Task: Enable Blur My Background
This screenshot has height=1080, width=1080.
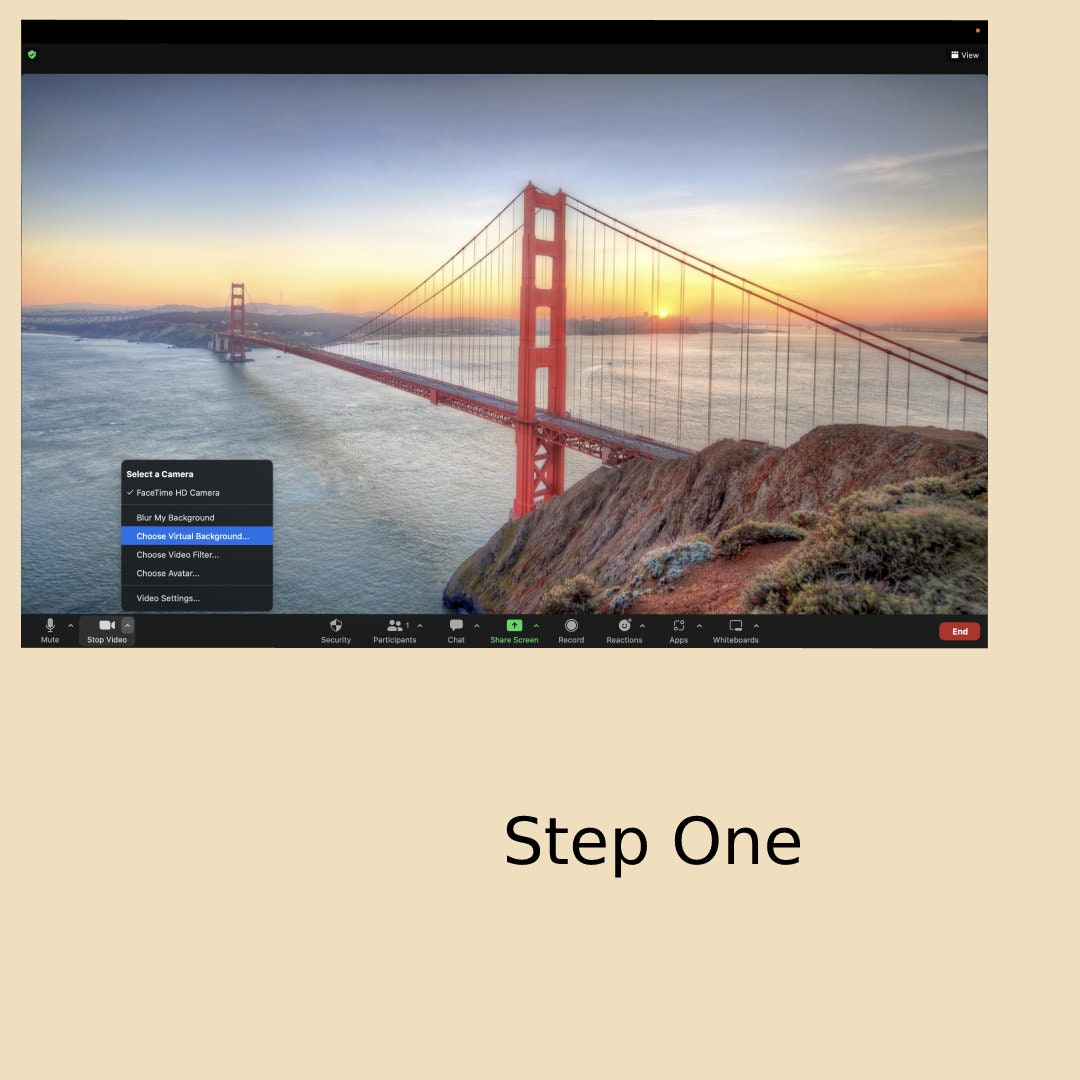Action: click(x=175, y=517)
